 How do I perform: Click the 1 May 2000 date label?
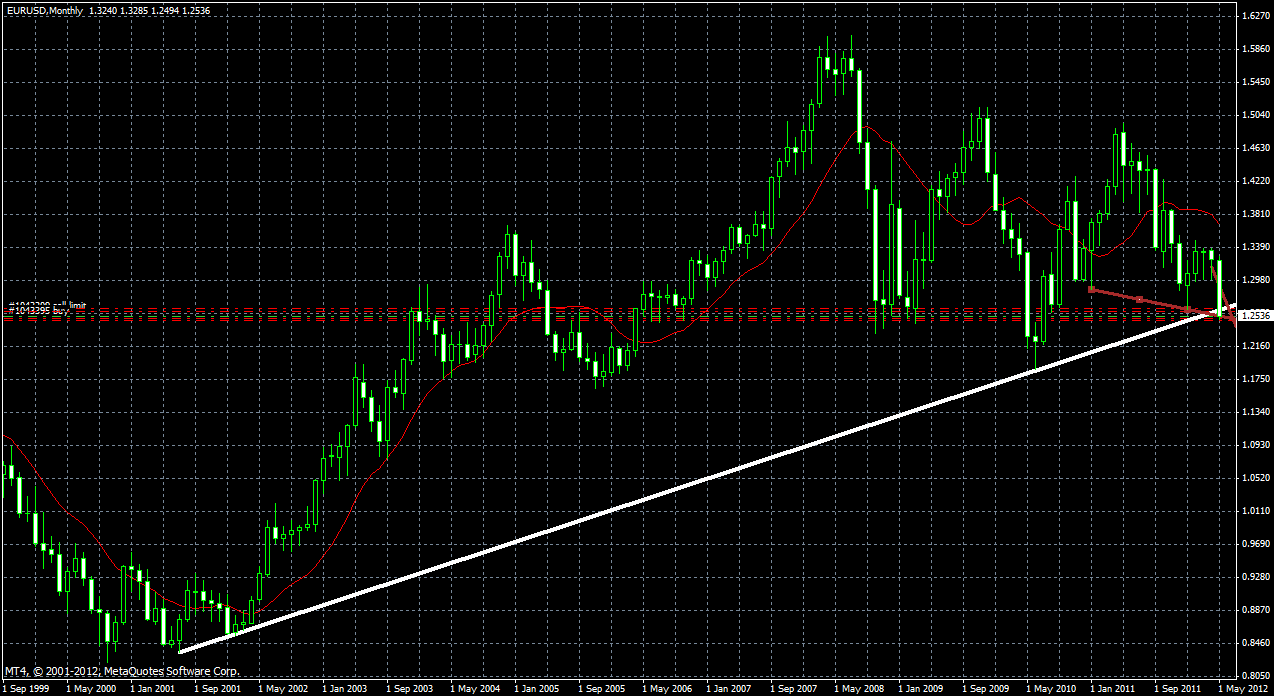90,689
